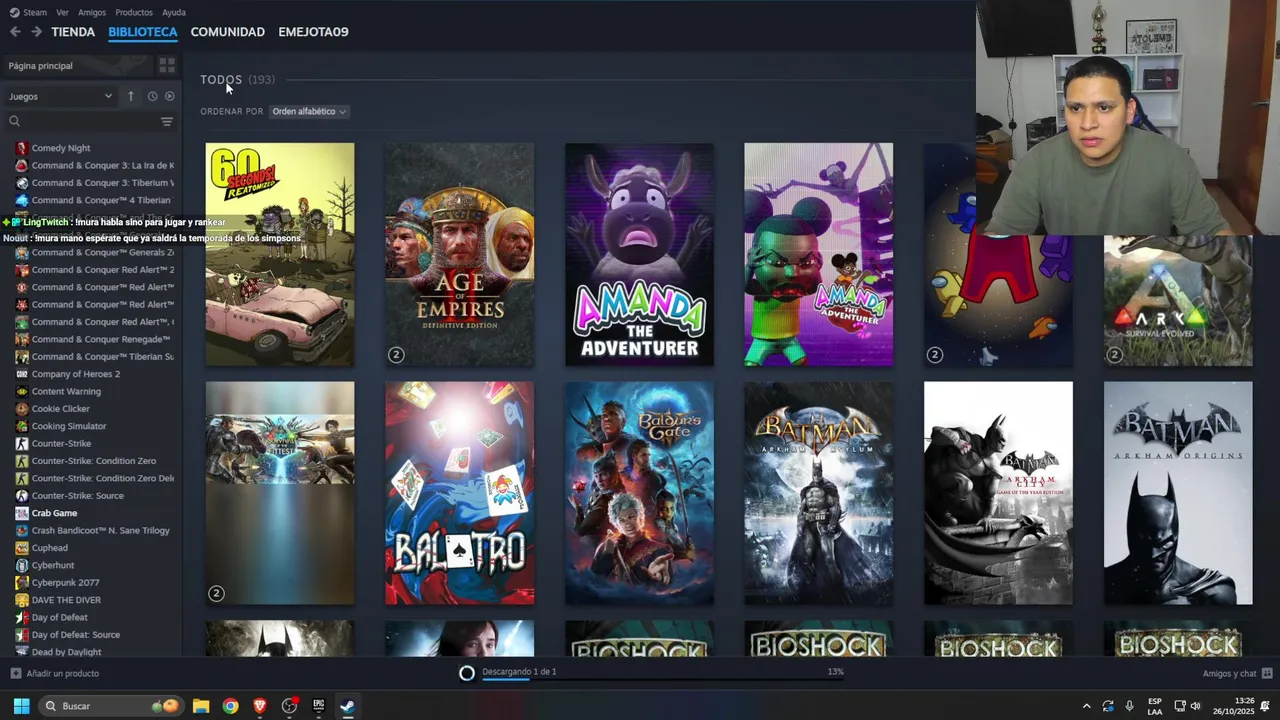Open the Batman Arkham Origins cover

[x=1178, y=493]
